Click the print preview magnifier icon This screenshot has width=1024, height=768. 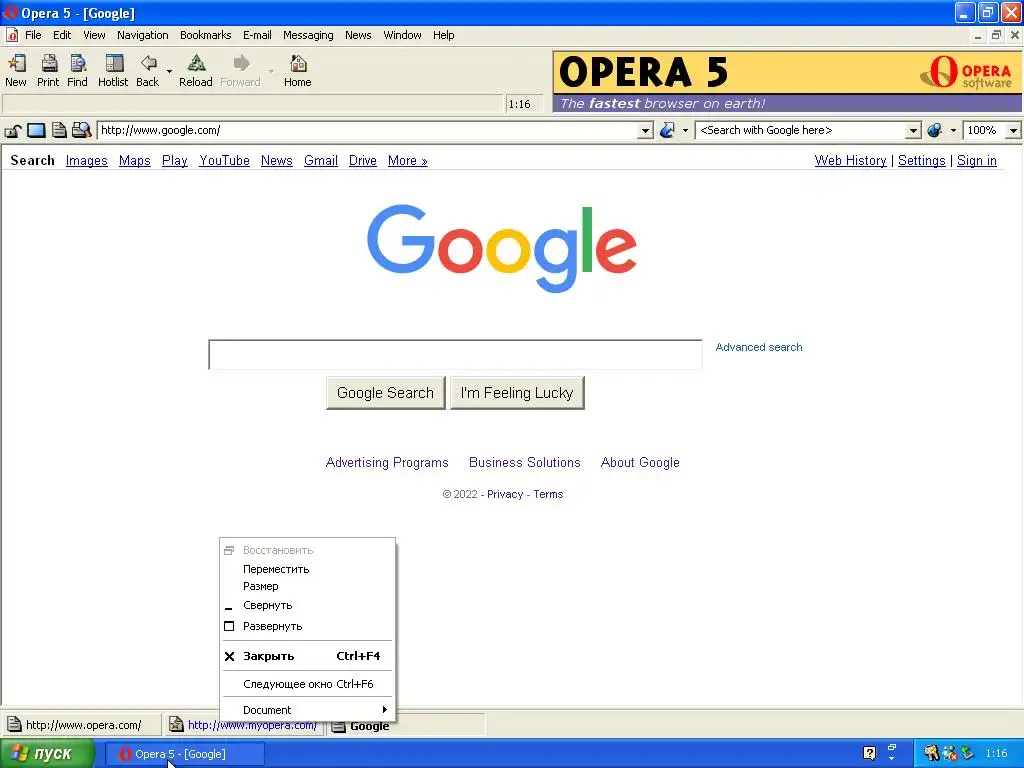pos(81,131)
